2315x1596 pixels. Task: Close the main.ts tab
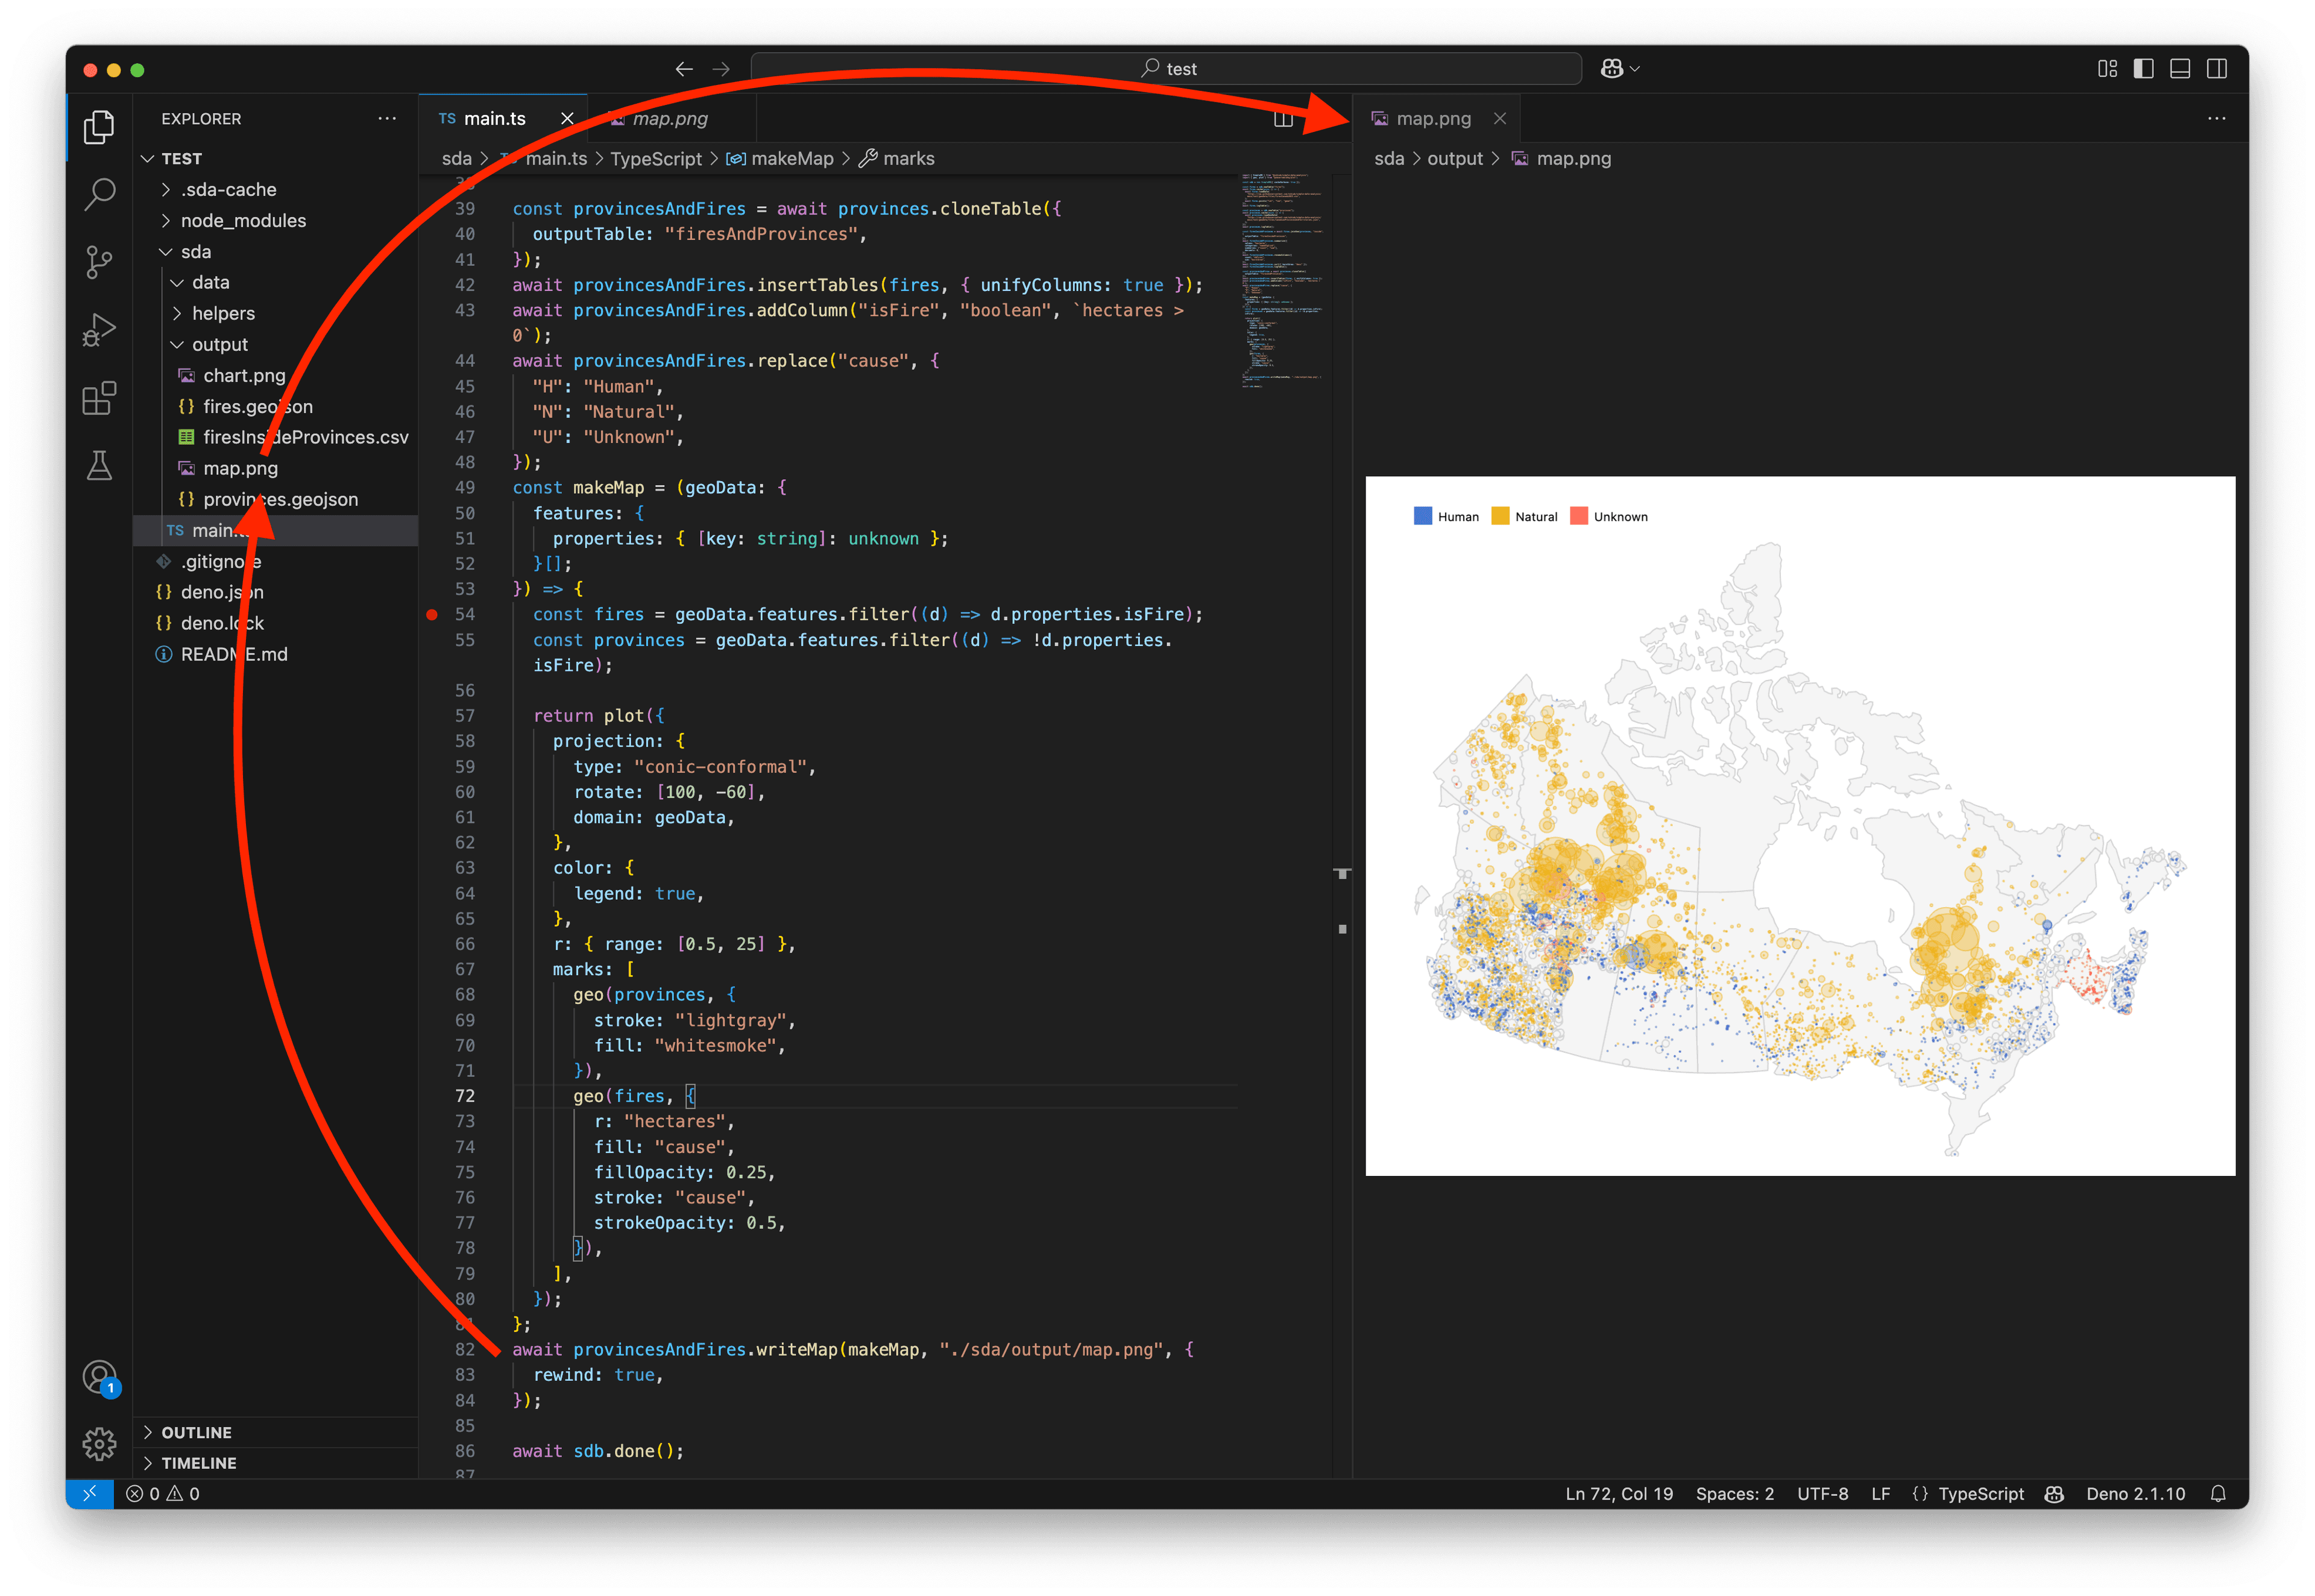567,118
